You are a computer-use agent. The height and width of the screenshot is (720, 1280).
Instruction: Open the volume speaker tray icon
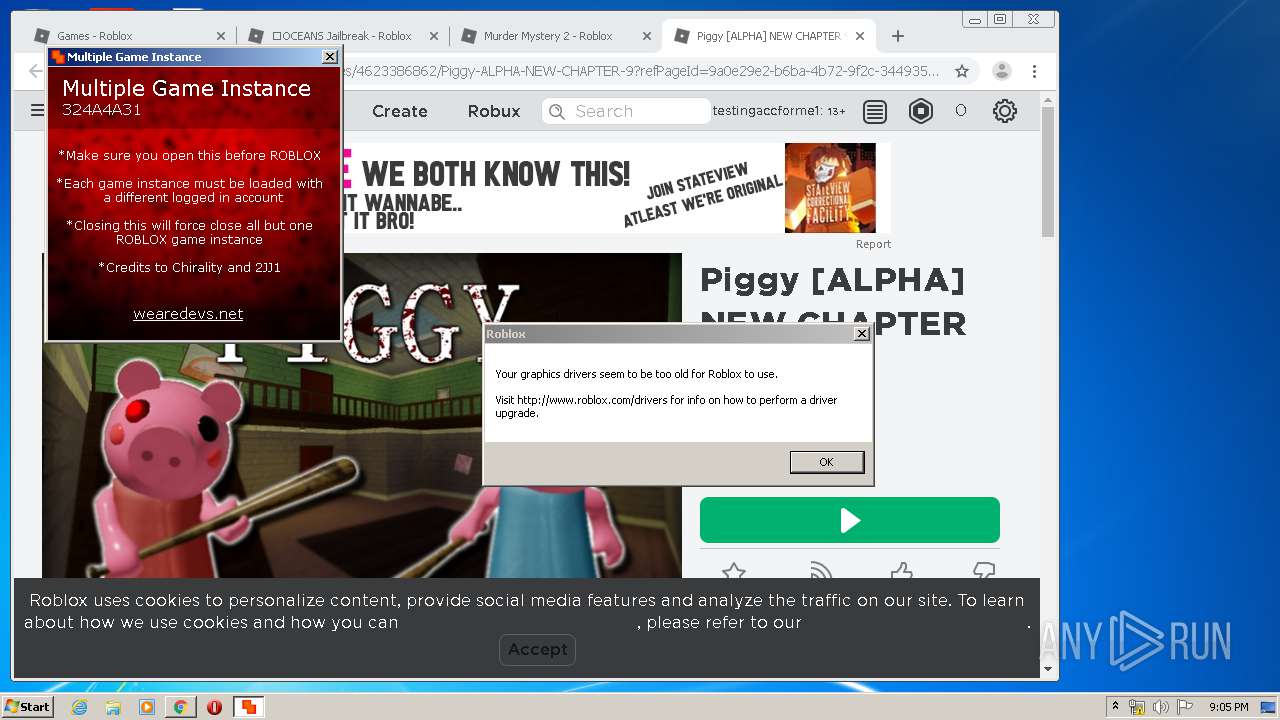pos(1161,707)
